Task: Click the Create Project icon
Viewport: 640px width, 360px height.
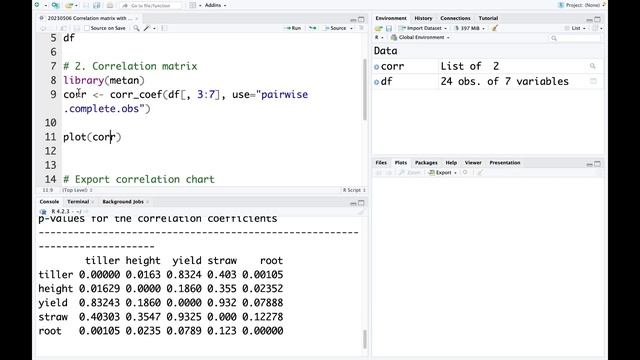Action: click(56, 5)
